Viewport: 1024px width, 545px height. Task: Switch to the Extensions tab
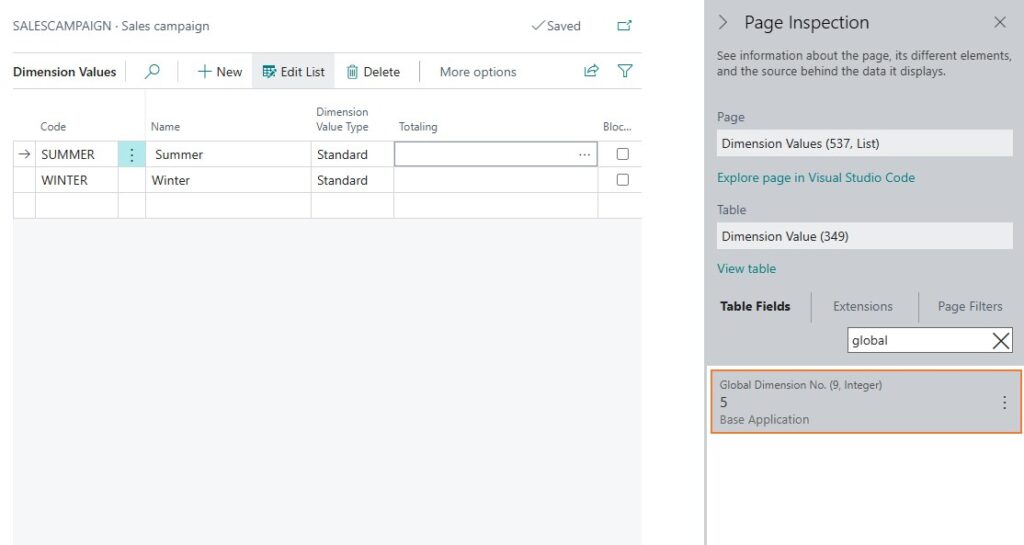pyautogui.click(x=862, y=306)
